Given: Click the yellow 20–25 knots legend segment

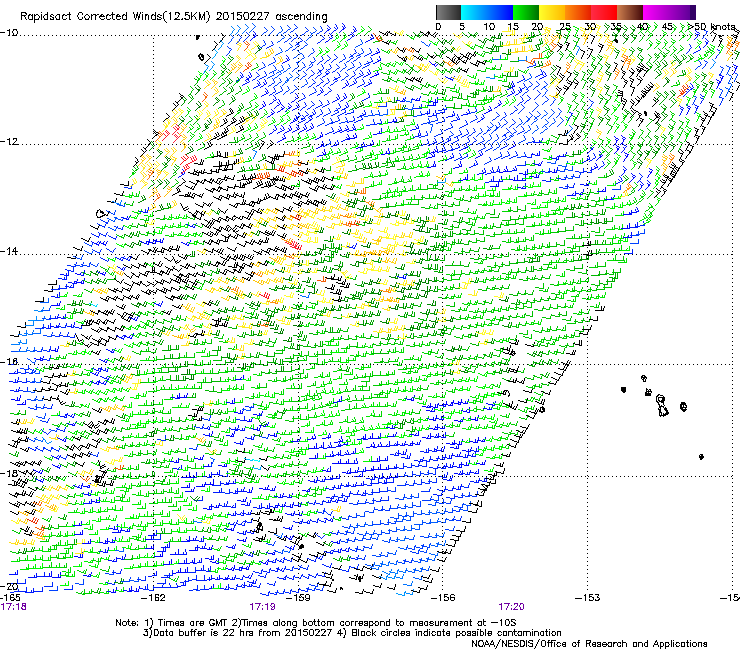Looking at the screenshot, I should click(x=552, y=12).
